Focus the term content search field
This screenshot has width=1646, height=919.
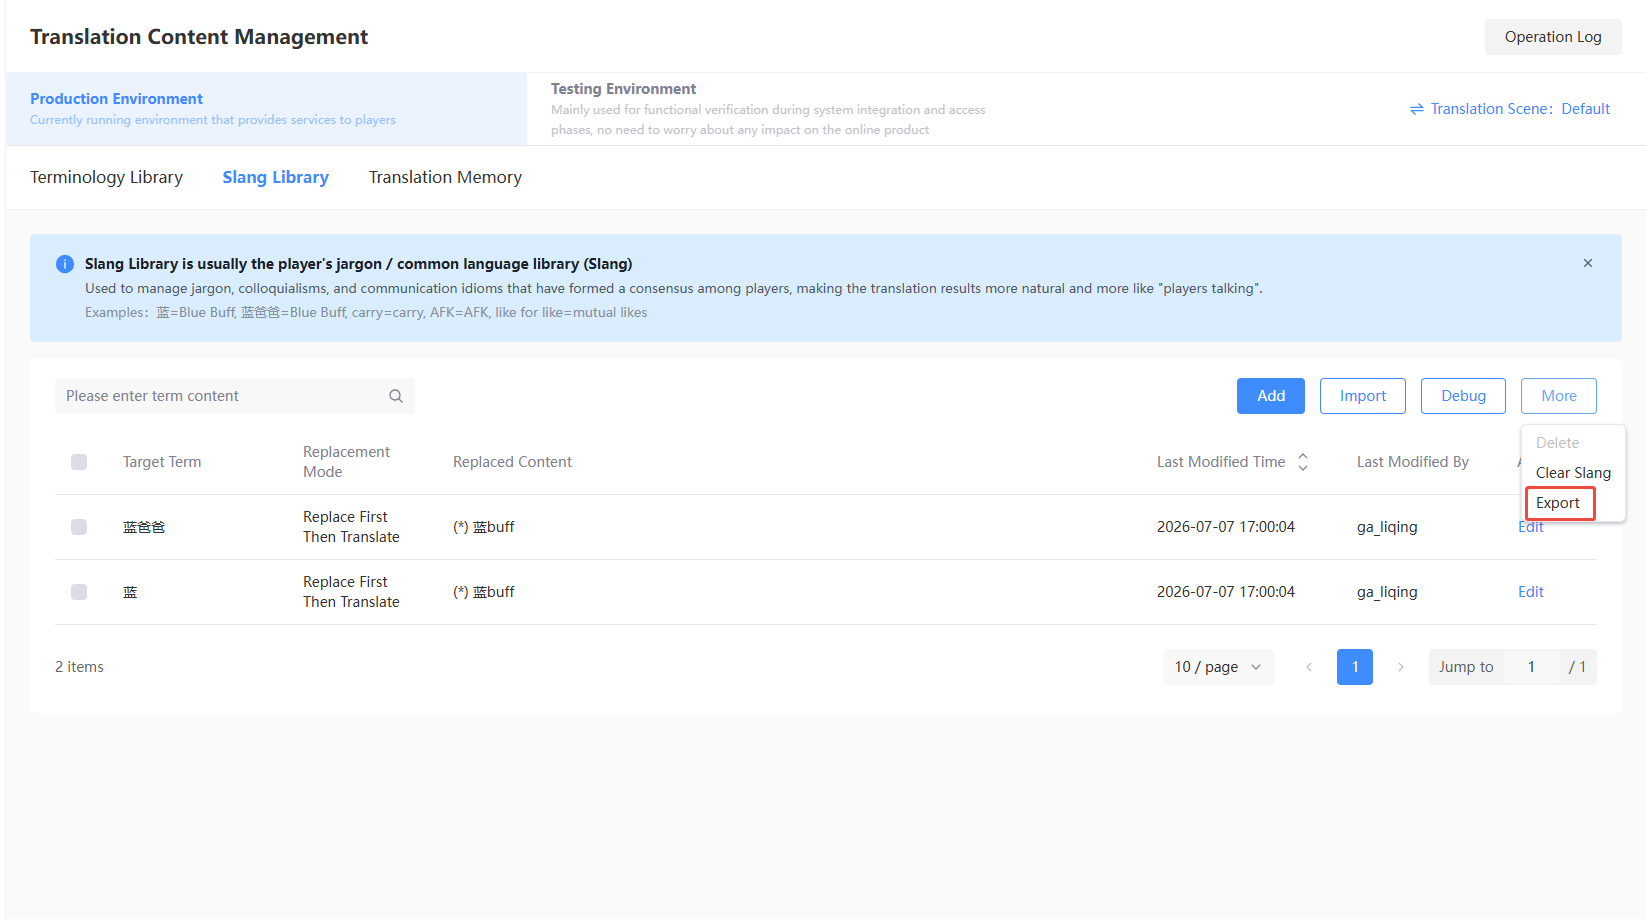coord(235,396)
